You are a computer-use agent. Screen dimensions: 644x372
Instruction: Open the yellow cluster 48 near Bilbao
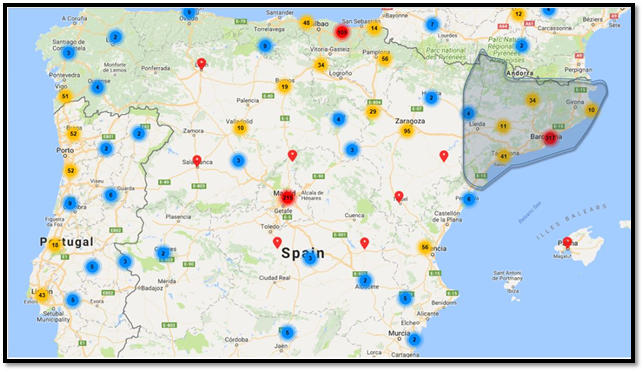point(306,23)
